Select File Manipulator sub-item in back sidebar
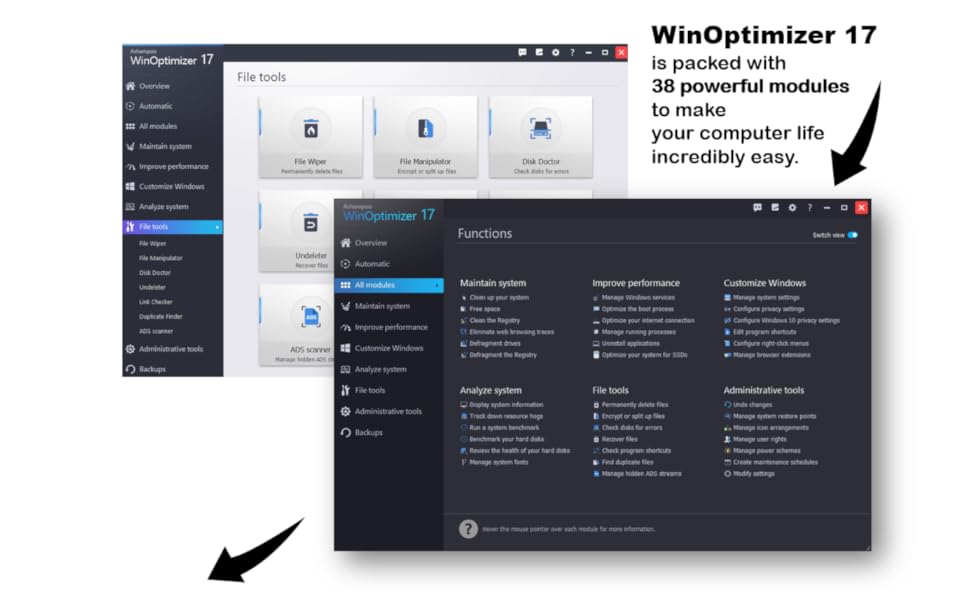 click(x=161, y=259)
